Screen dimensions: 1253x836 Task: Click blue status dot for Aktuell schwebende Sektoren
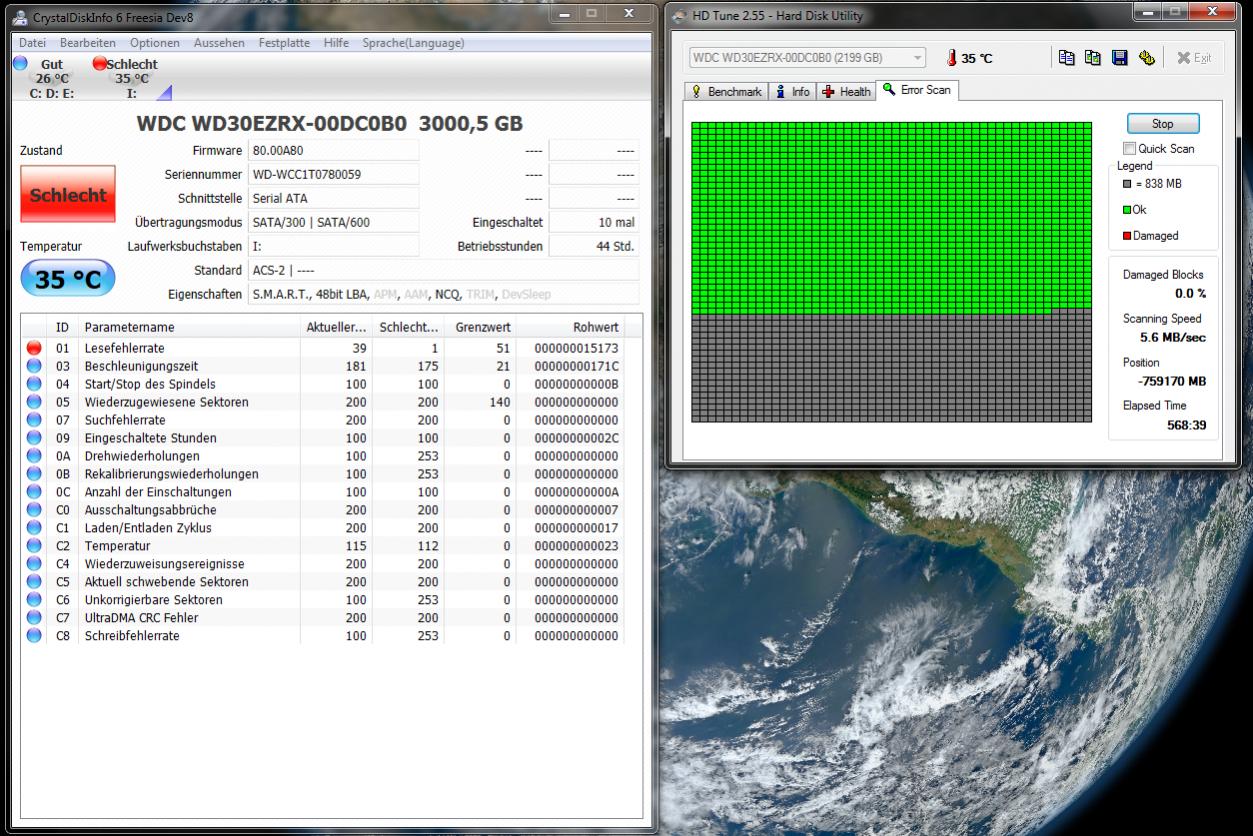pyautogui.click(x=35, y=582)
